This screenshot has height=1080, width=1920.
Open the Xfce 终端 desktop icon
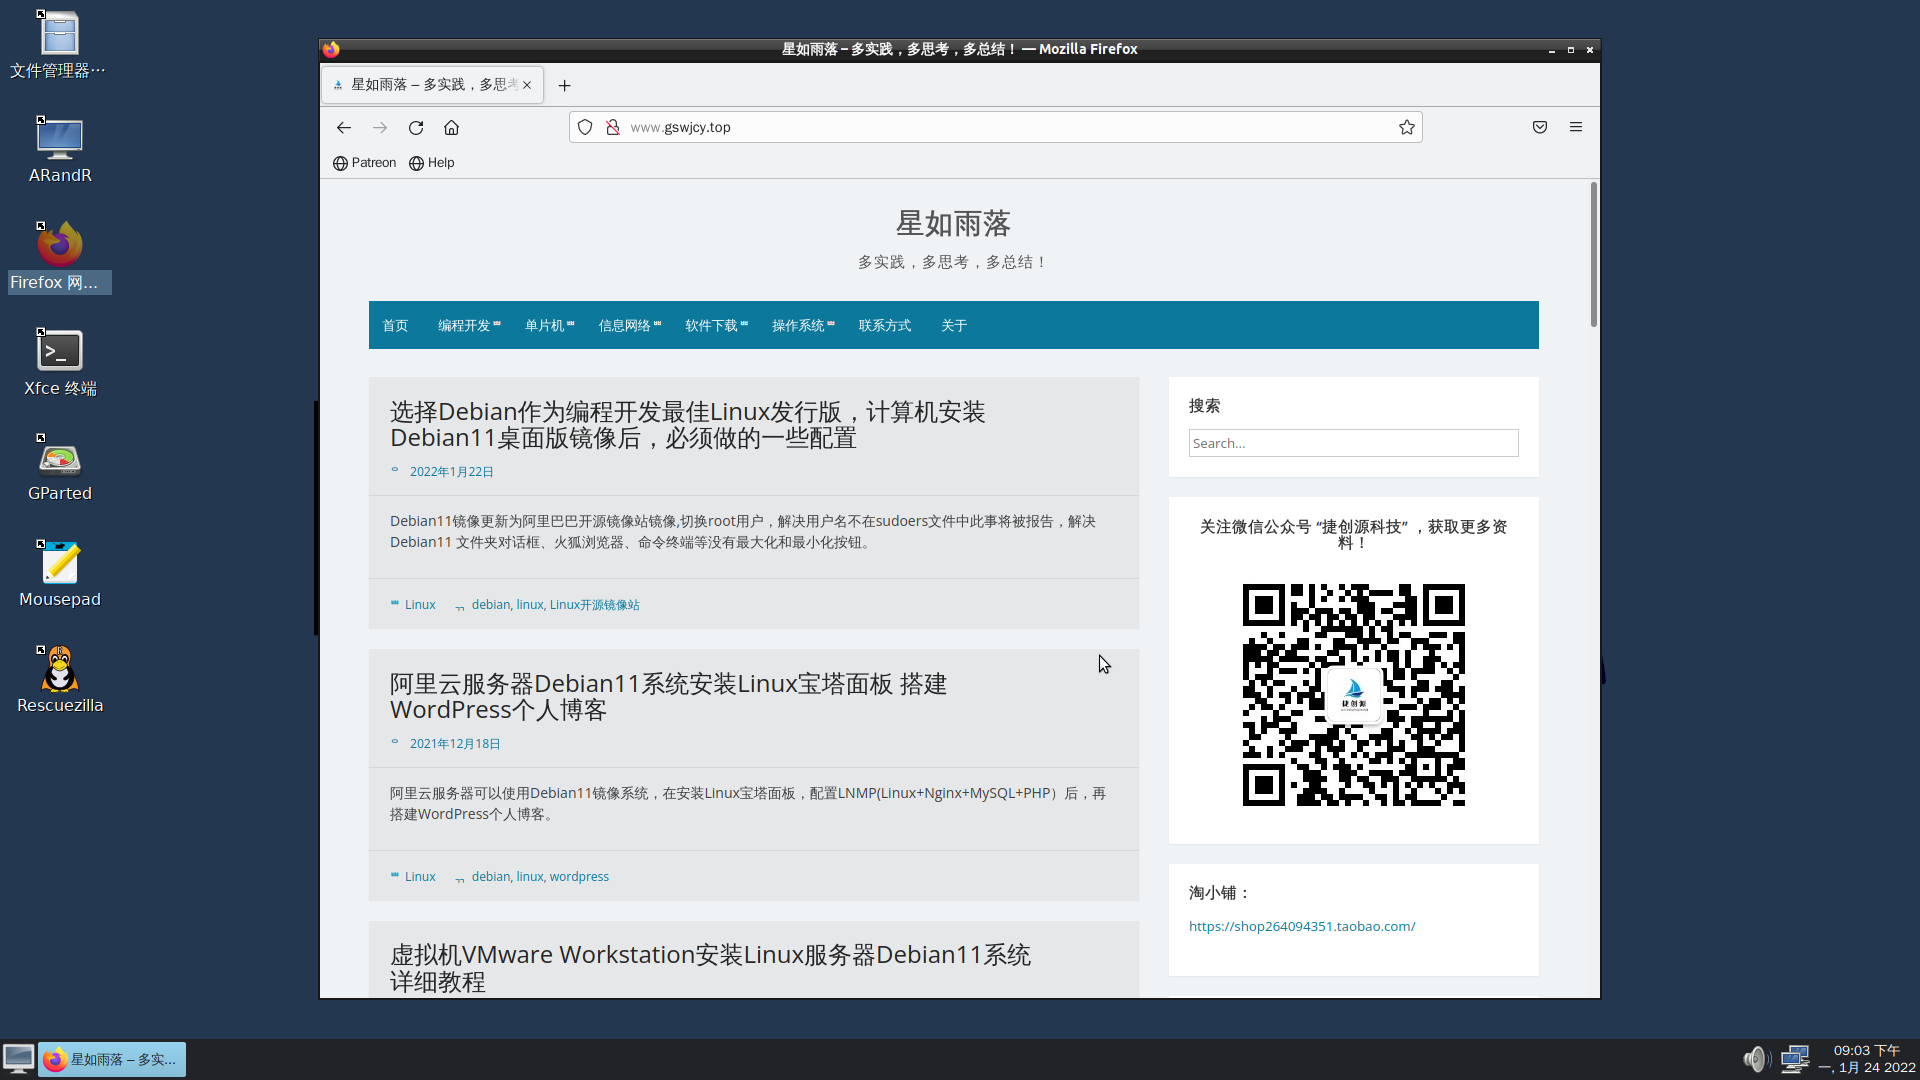coord(59,363)
